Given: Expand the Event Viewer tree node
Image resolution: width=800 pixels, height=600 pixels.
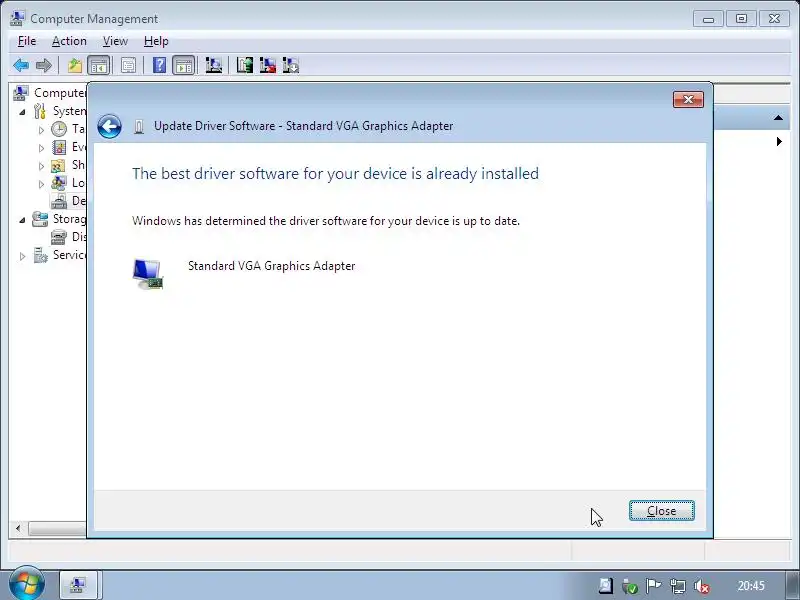Looking at the screenshot, I should point(41,148).
